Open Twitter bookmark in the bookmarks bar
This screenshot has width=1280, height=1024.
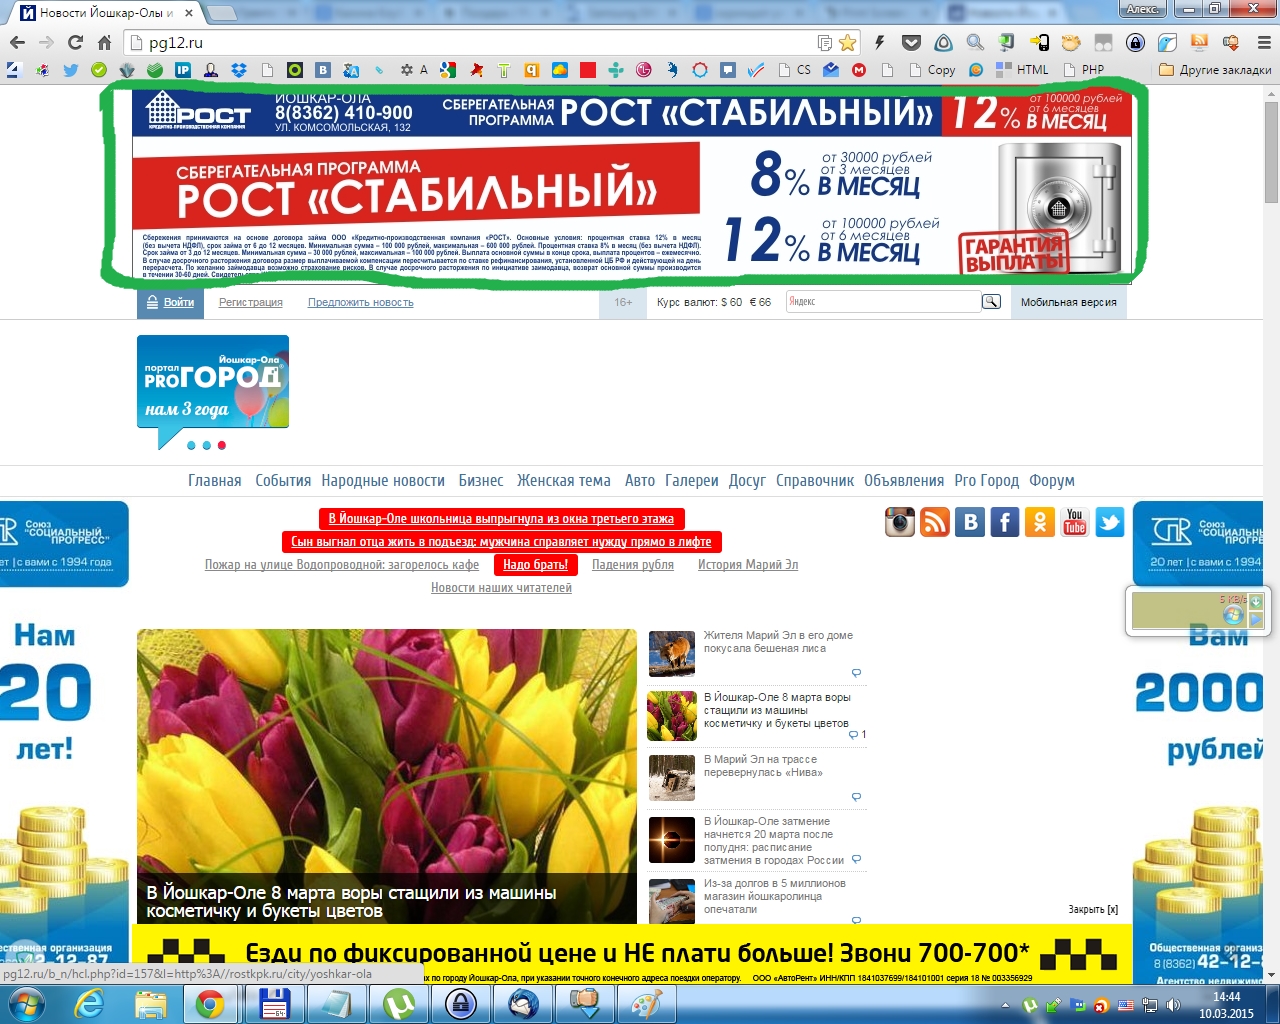point(70,70)
